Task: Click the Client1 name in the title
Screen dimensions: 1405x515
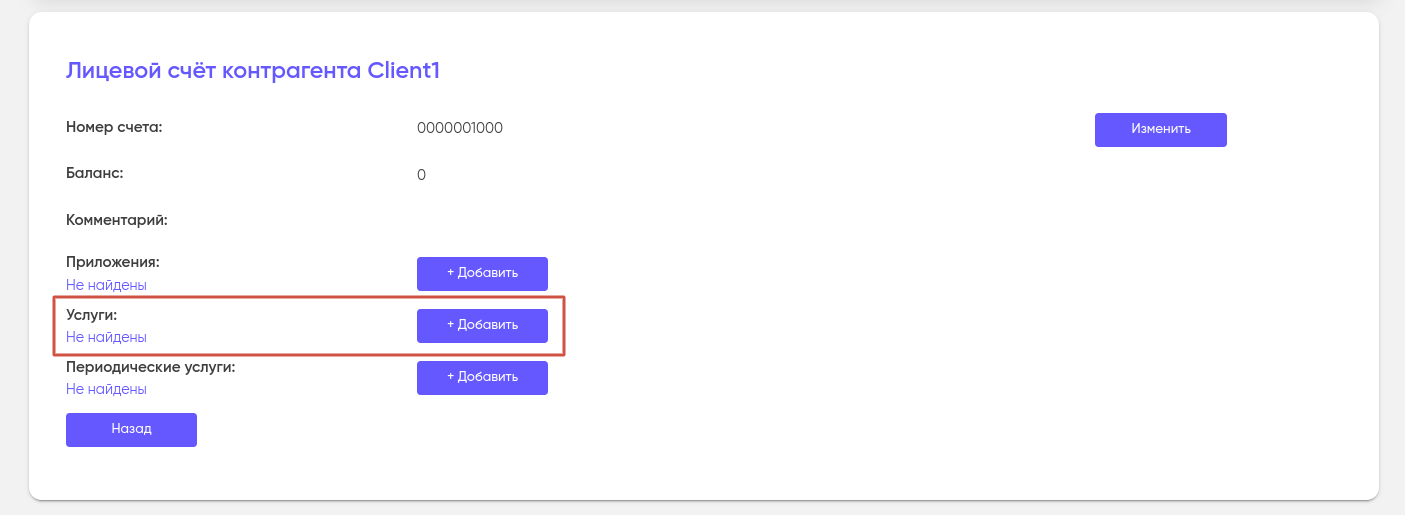Action: [x=403, y=71]
